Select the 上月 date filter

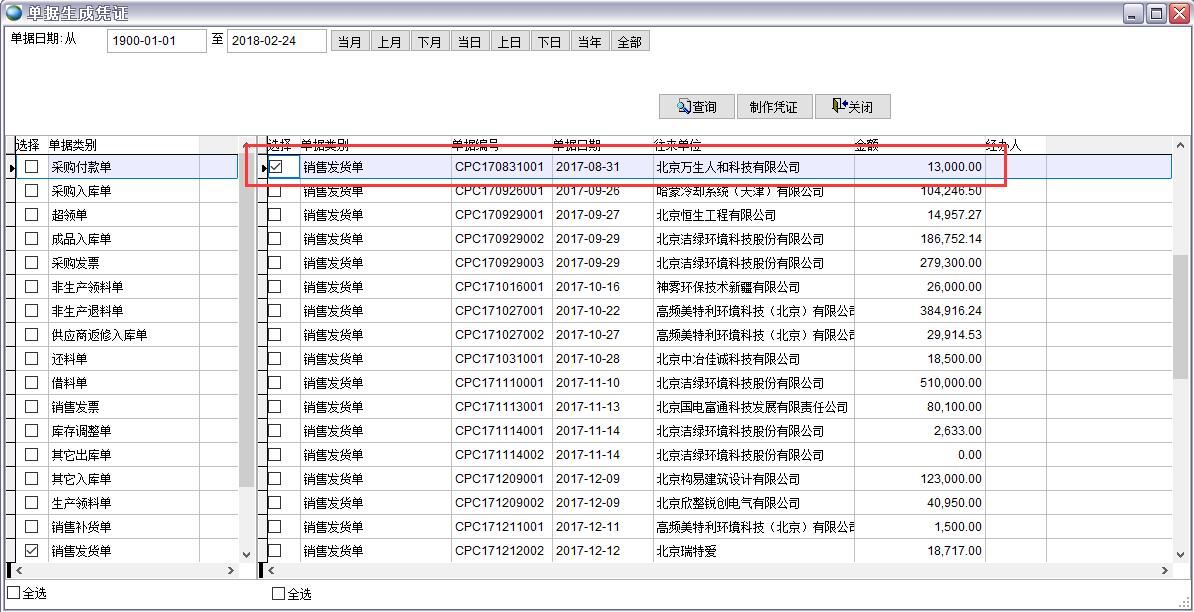click(390, 42)
